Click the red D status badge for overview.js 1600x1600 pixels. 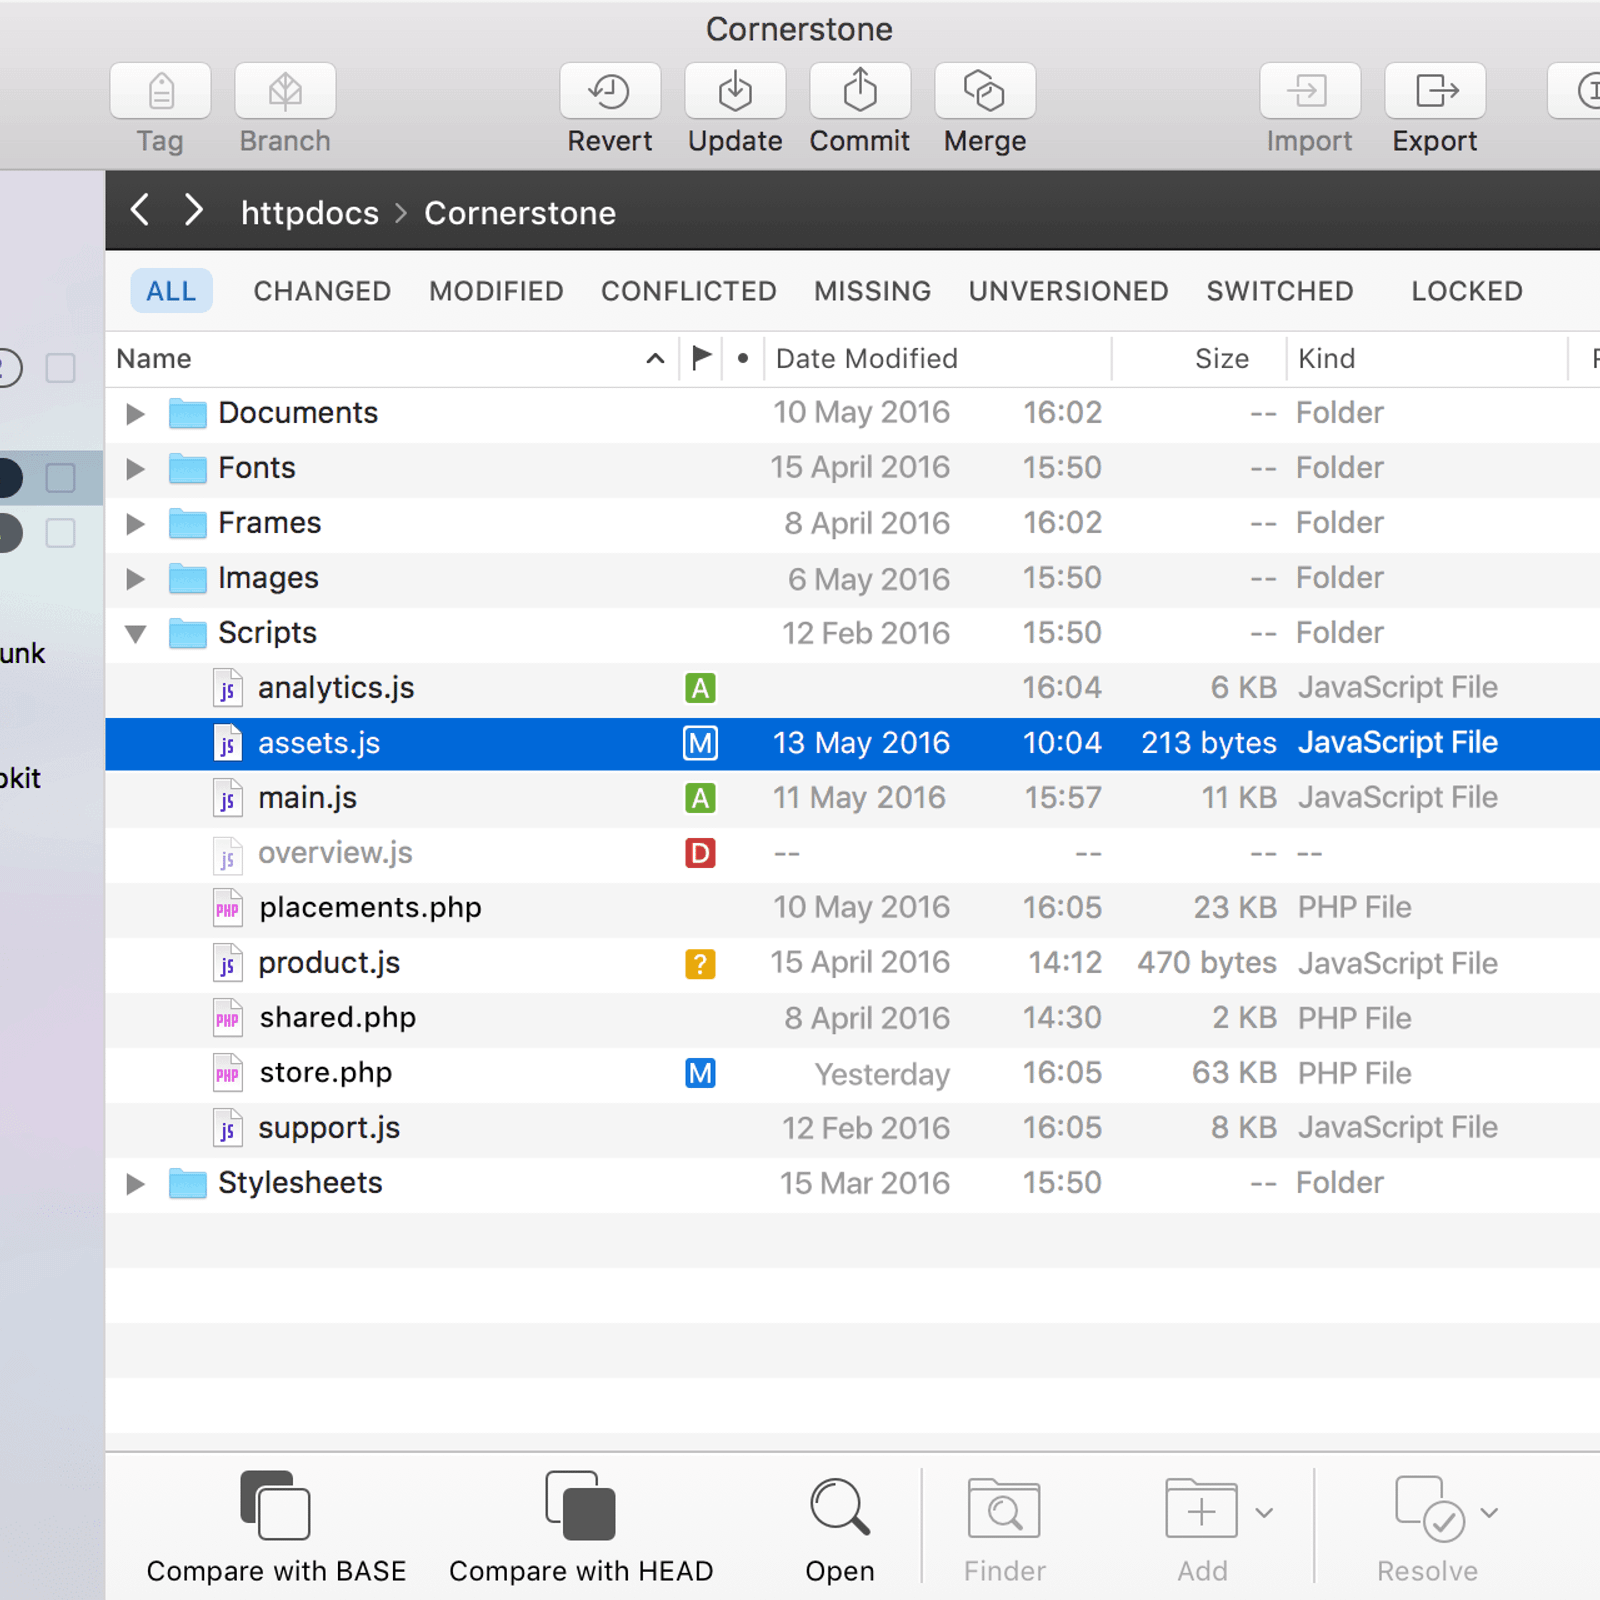pyautogui.click(x=700, y=853)
